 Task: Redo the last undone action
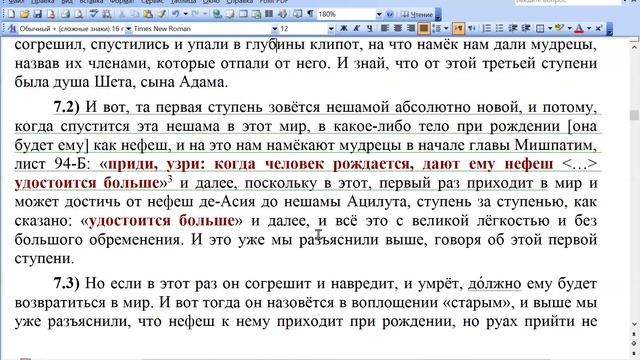(x=195, y=14)
